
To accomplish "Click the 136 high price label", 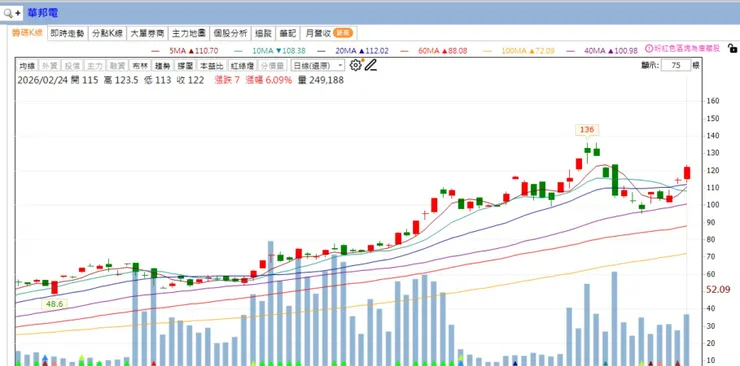I will pos(587,130).
